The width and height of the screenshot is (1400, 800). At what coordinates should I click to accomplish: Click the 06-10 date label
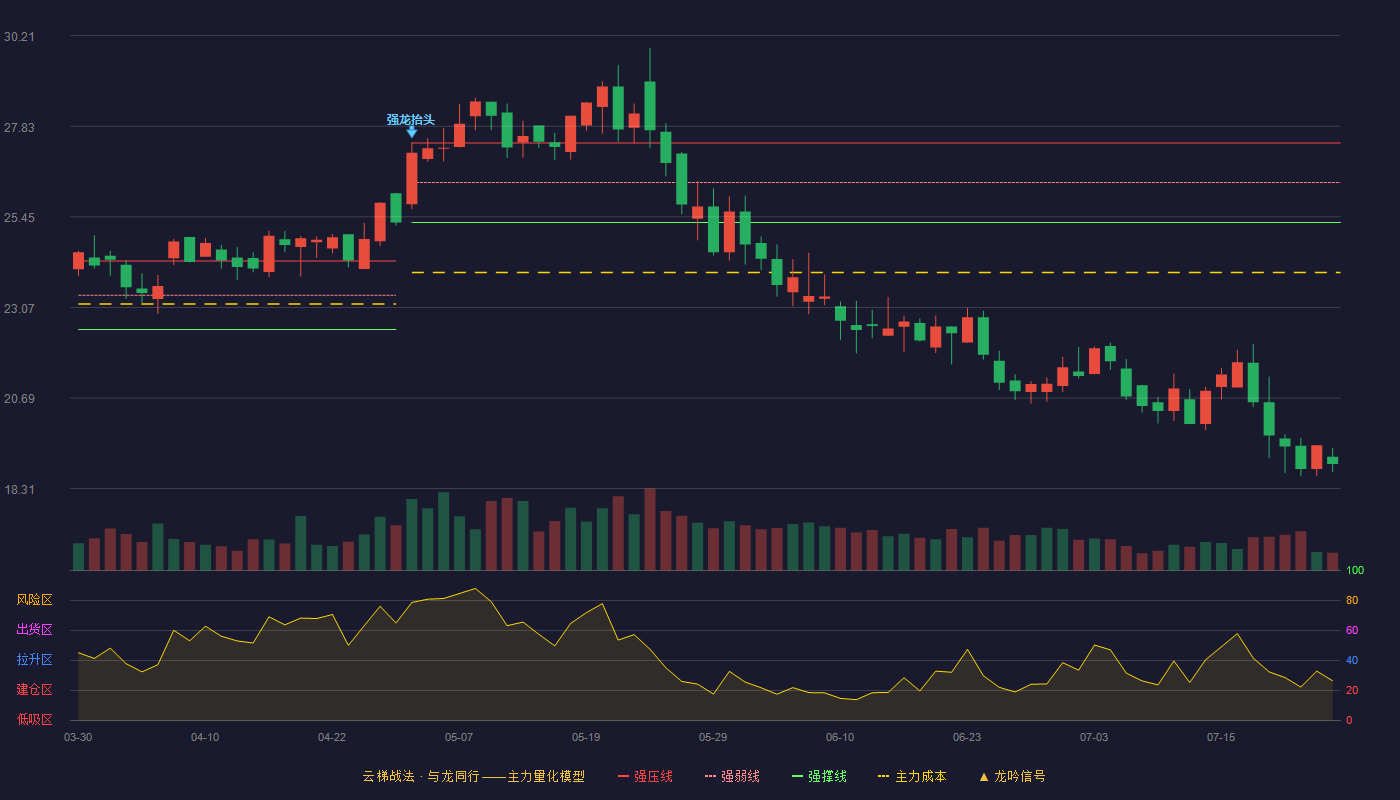coord(840,737)
